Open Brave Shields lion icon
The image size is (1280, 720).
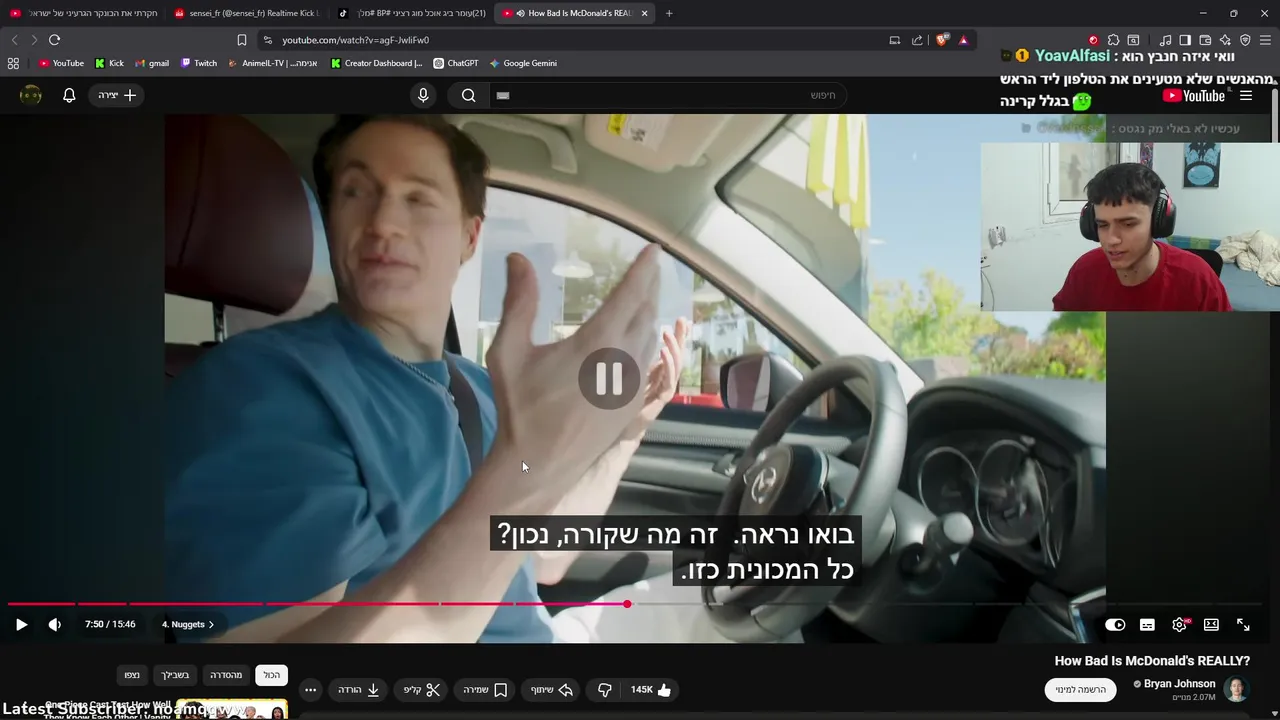(x=942, y=40)
